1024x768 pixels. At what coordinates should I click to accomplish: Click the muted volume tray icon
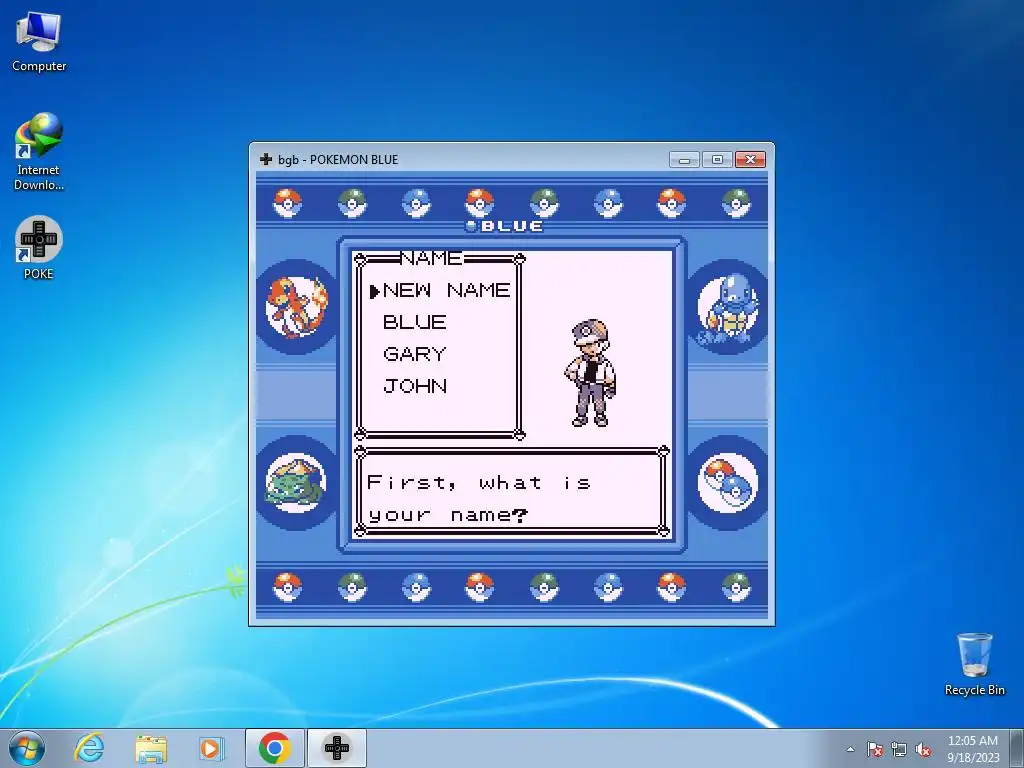(x=923, y=749)
